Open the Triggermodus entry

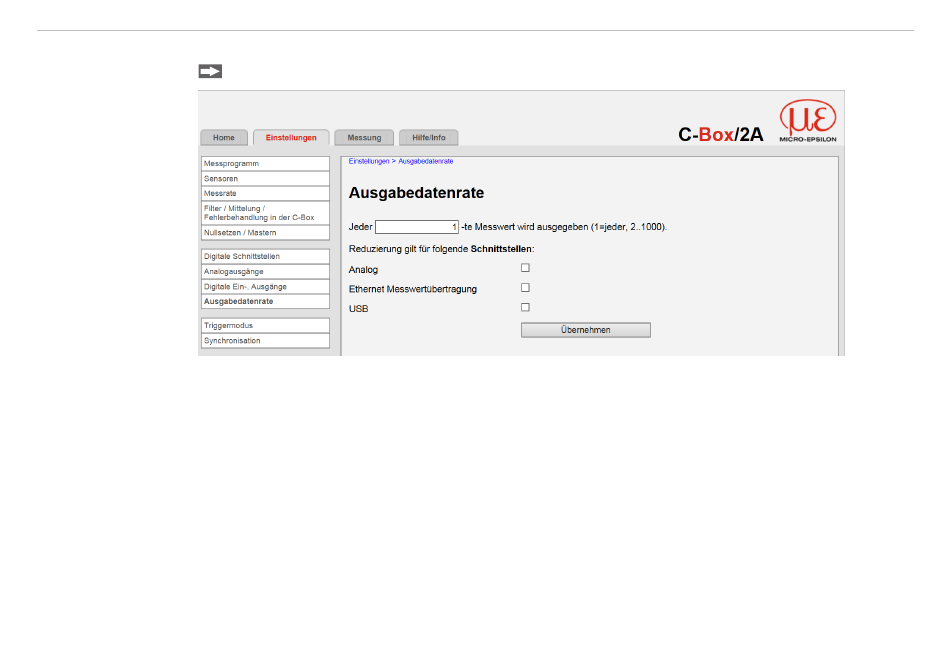point(265,325)
